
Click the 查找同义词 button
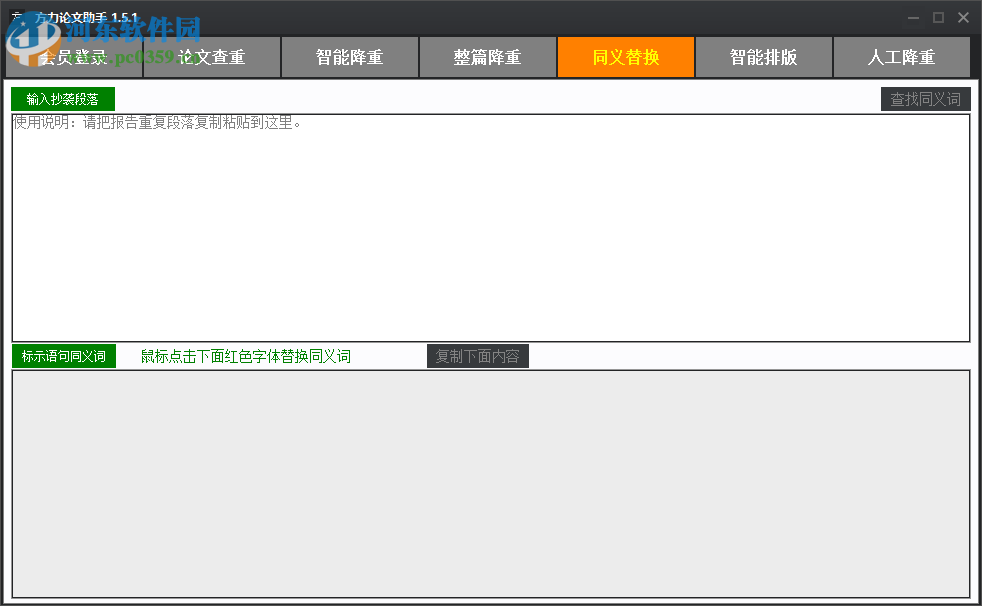(925, 99)
